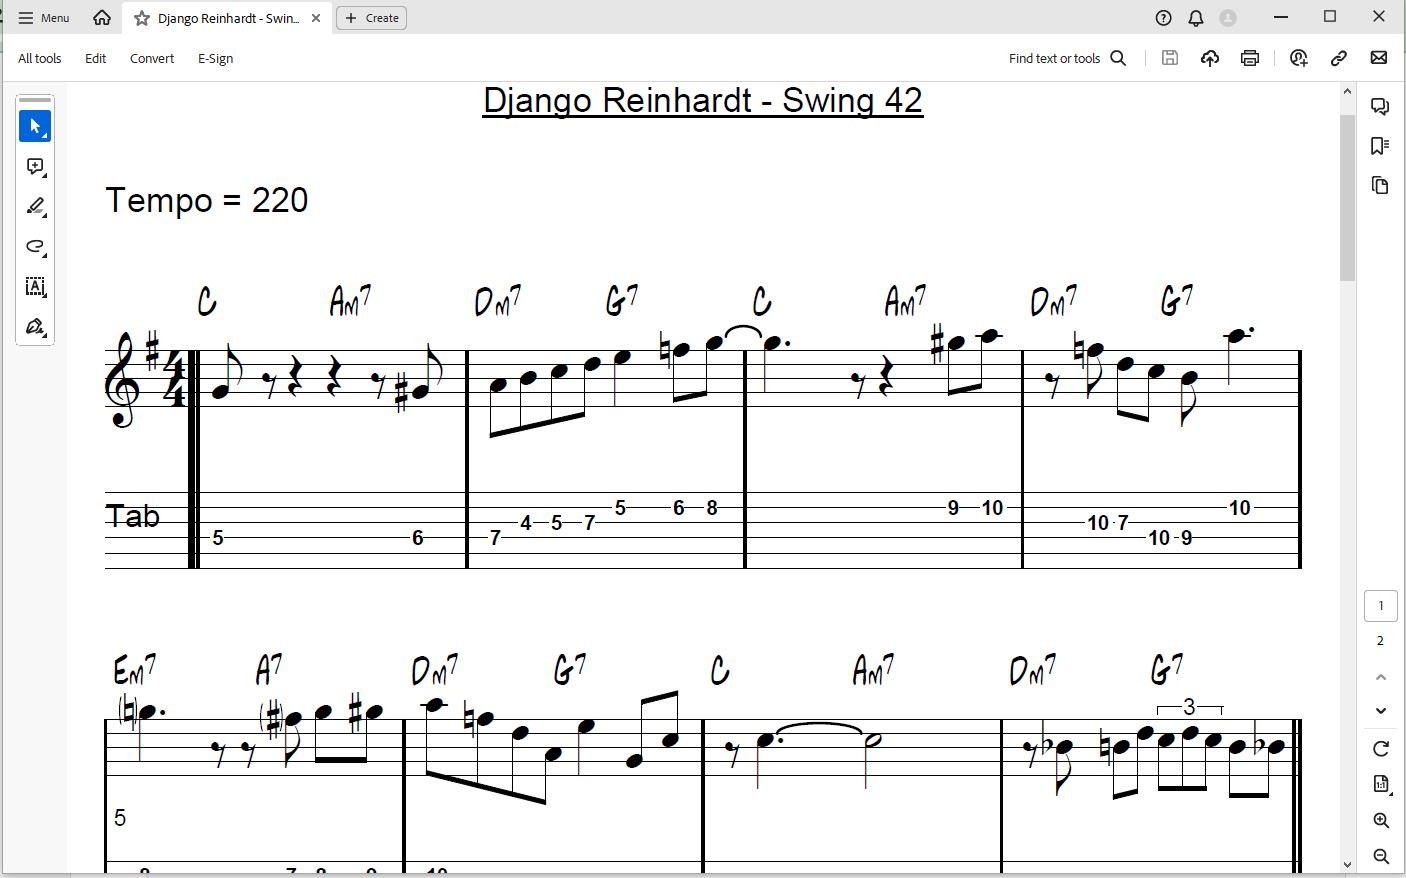Click the 'Tempo = 220' text
Image resolution: width=1406 pixels, height=878 pixels.
point(207,200)
